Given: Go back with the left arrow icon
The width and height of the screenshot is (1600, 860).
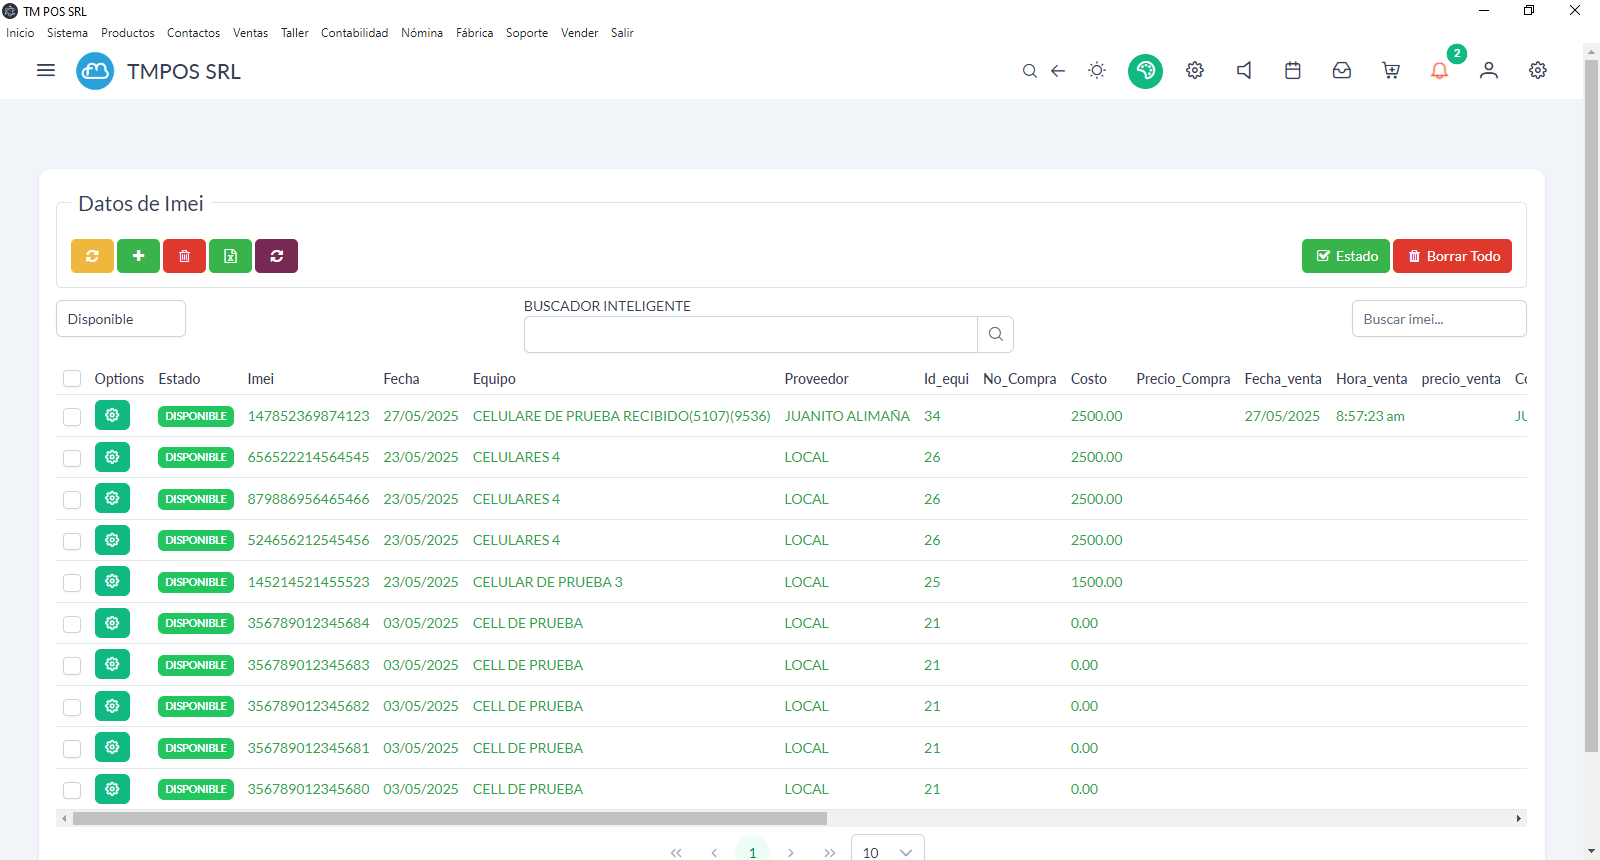Looking at the screenshot, I should (x=1058, y=71).
